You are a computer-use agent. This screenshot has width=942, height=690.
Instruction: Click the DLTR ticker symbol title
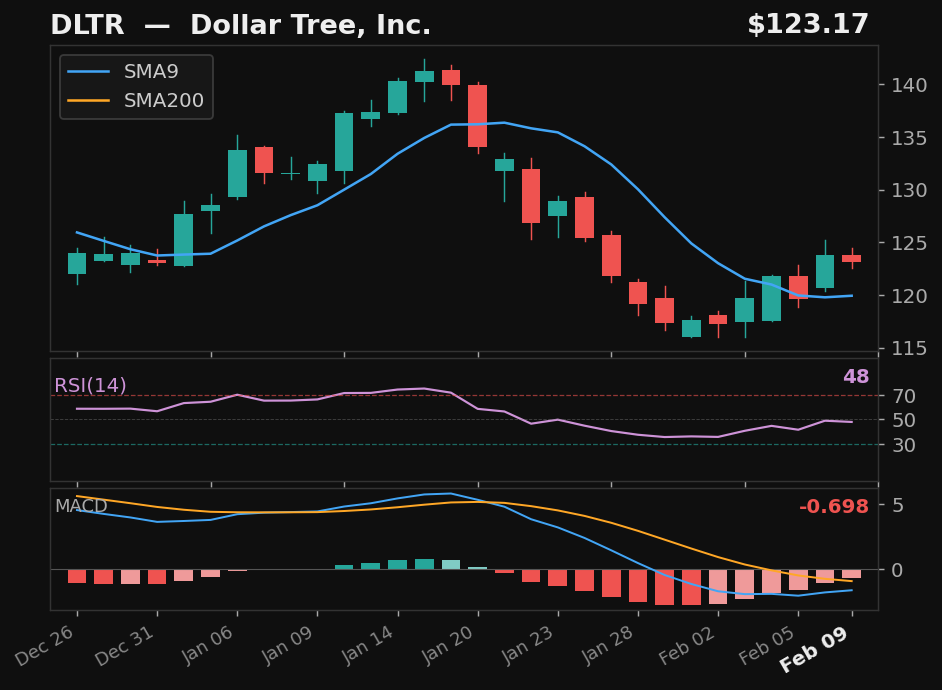[87, 25]
